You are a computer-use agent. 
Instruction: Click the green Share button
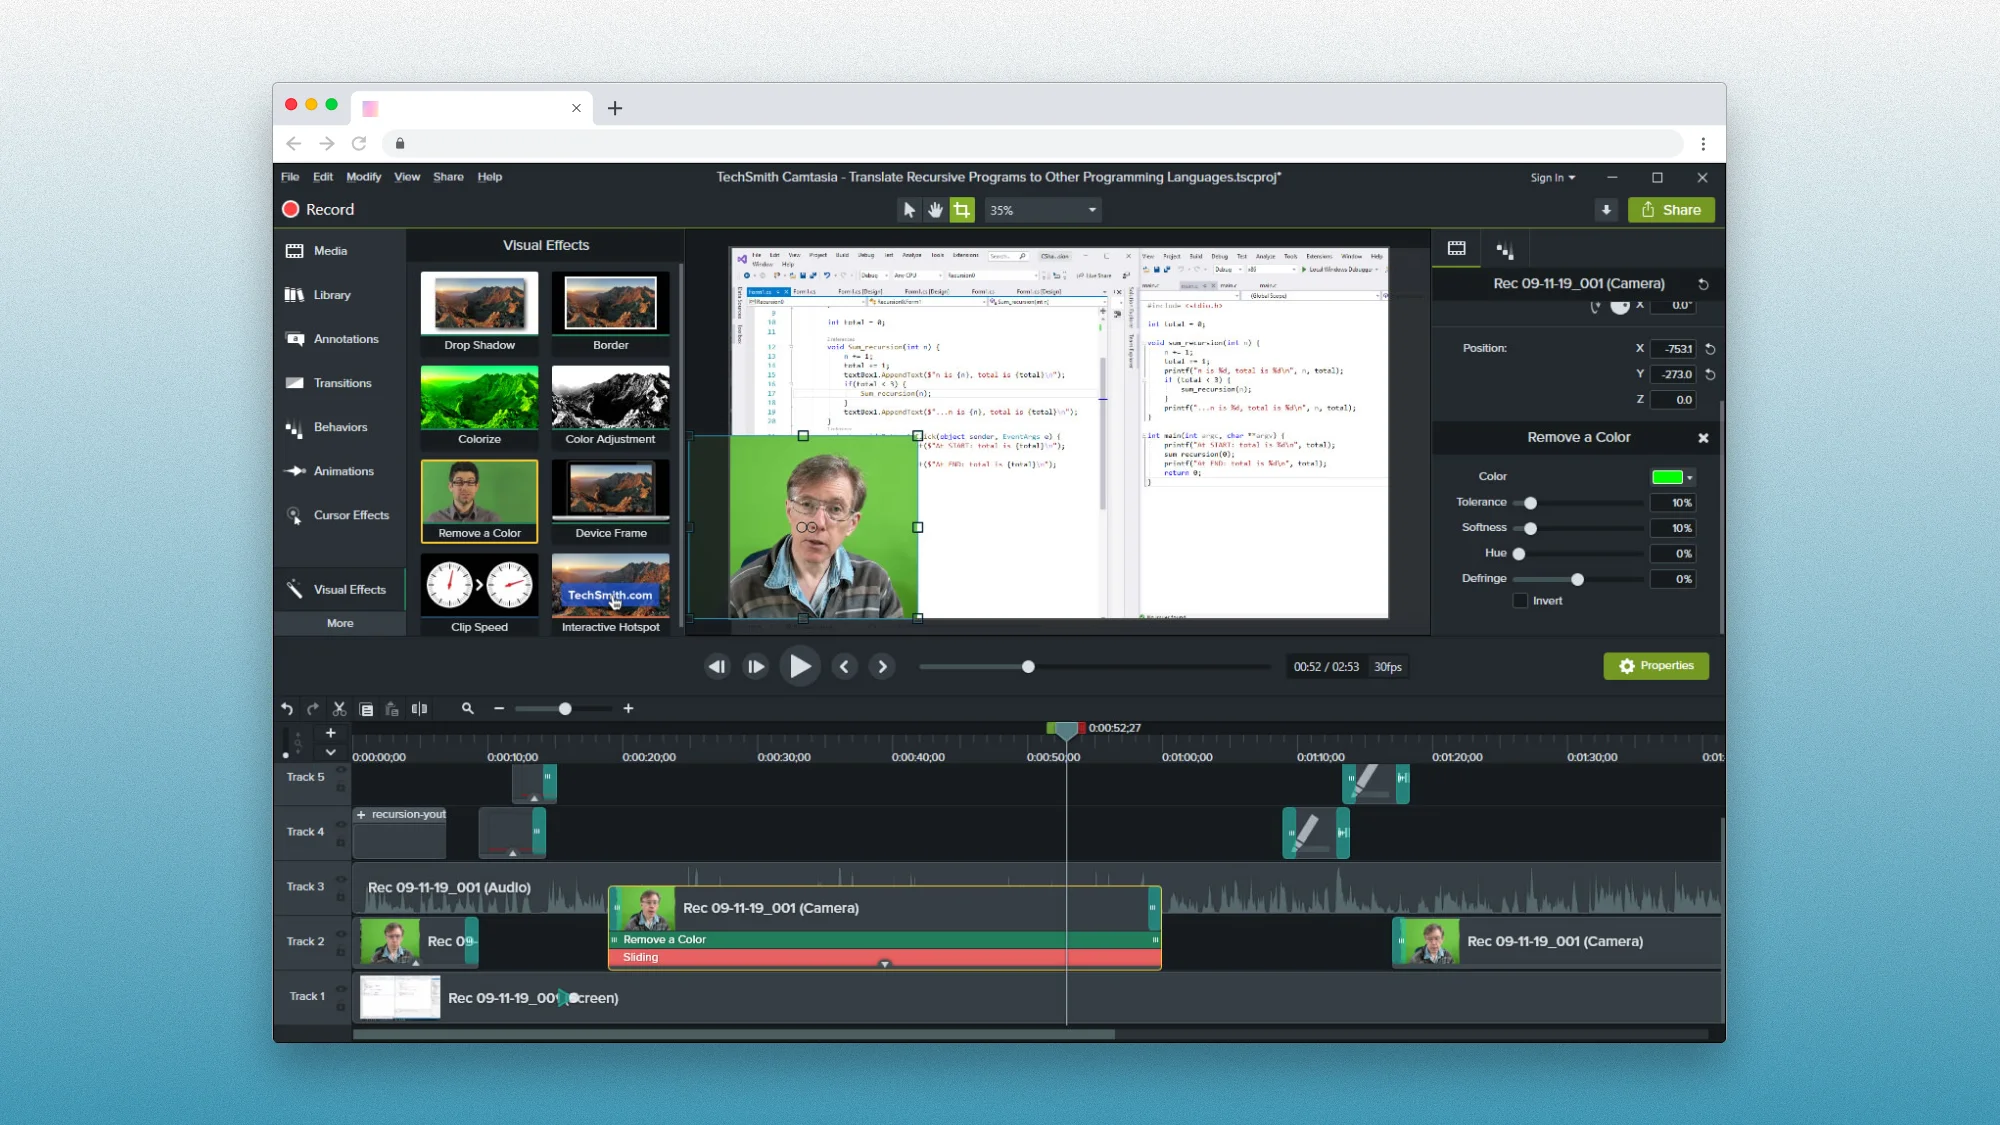1671,210
